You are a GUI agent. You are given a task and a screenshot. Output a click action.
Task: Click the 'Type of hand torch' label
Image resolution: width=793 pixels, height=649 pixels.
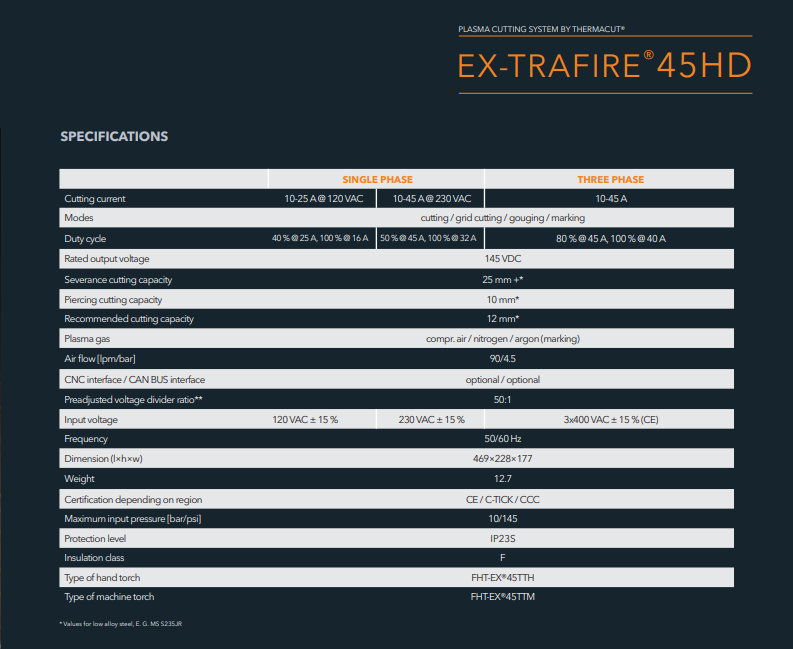coord(102,578)
